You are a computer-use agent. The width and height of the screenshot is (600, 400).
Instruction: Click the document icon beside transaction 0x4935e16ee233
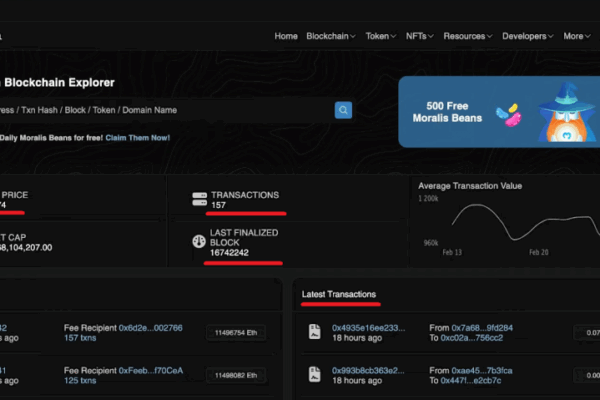coord(313,332)
